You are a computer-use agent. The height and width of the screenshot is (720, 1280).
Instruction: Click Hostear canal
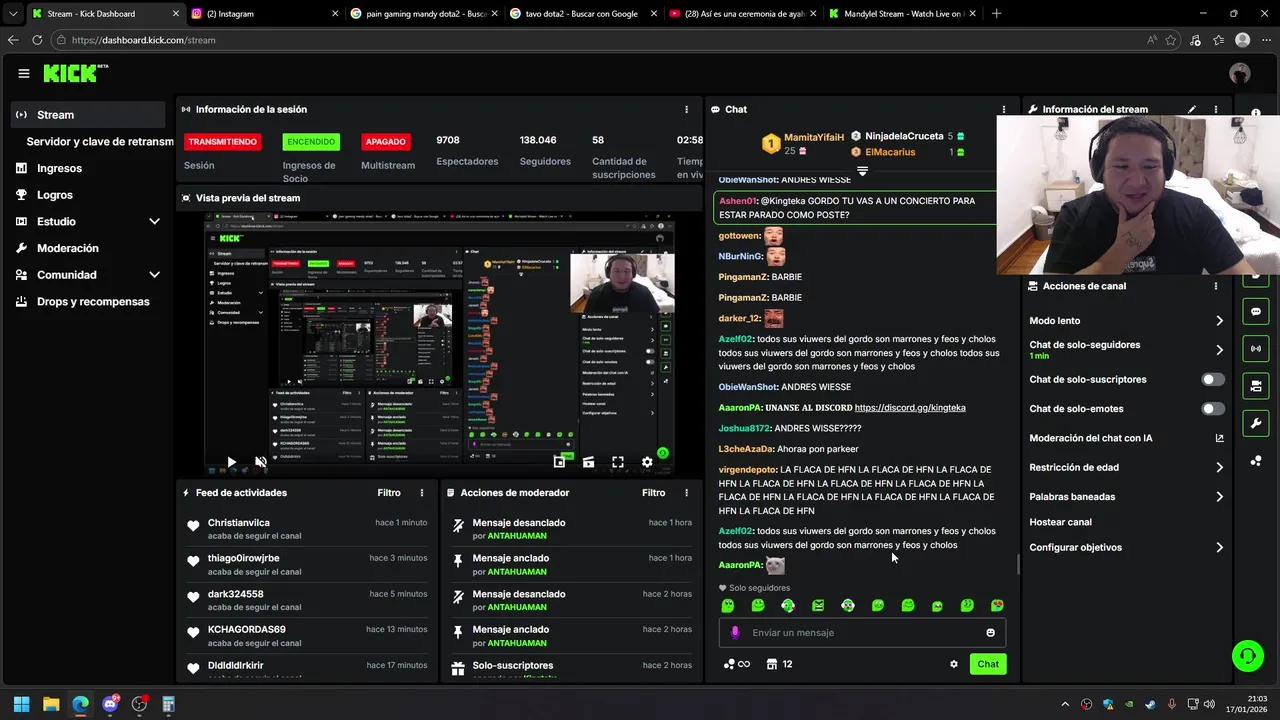tap(1060, 522)
